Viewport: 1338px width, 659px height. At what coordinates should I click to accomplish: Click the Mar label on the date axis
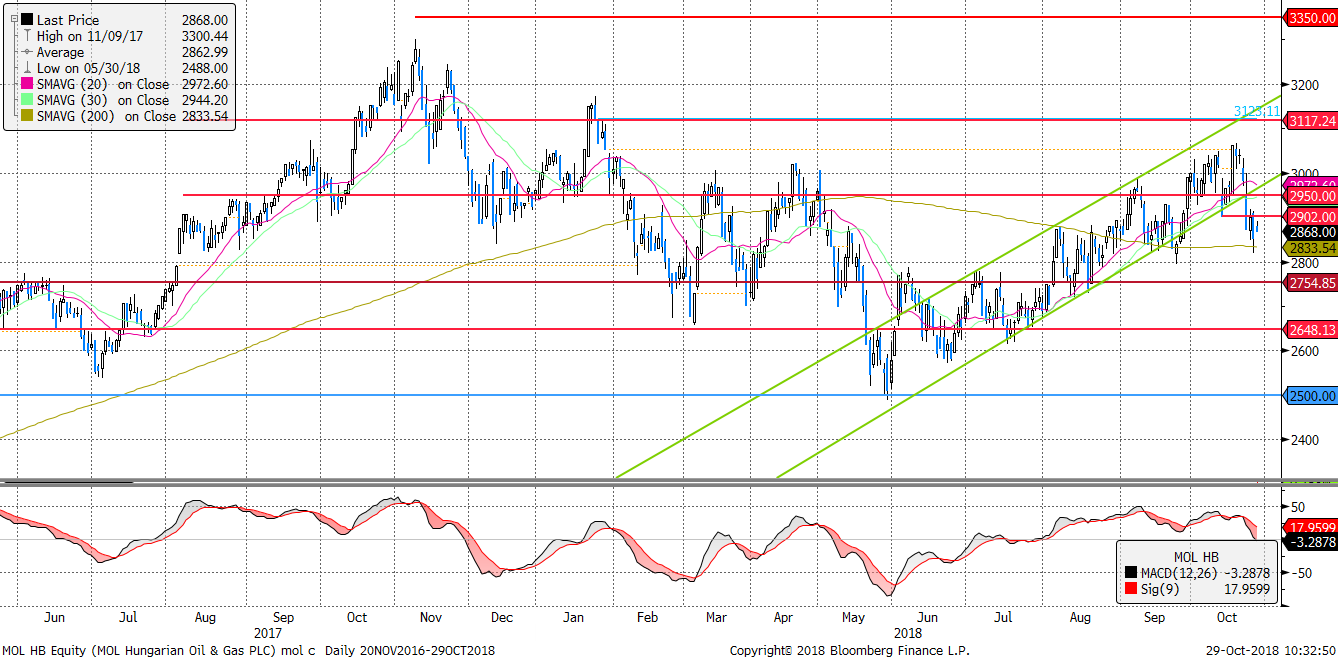[x=714, y=618]
